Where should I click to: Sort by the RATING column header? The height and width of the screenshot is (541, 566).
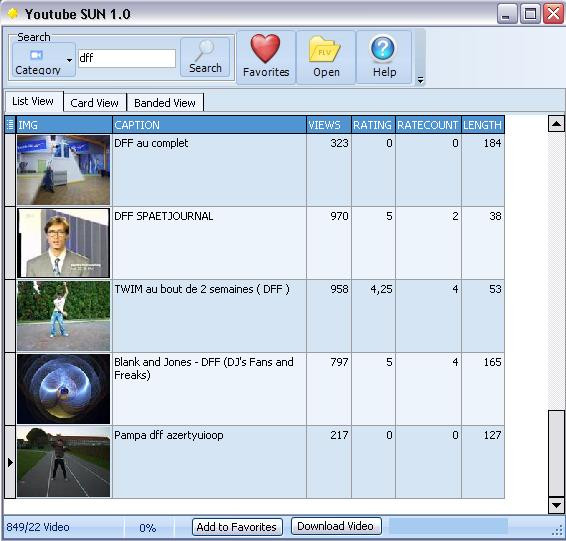(x=373, y=125)
